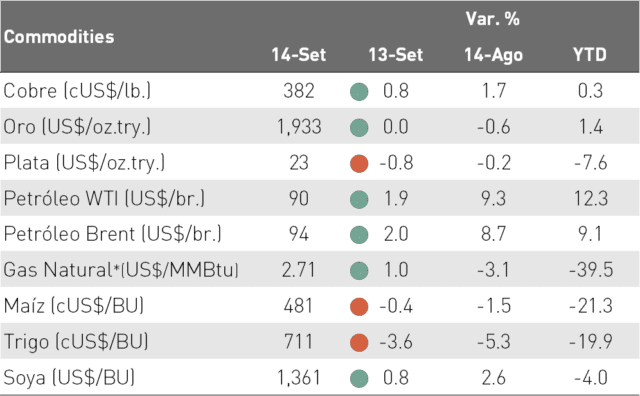Image resolution: width=640 pixels, height=396 pixels.
Task: Click the red indicator dot for Maíz
Action: (x=359, y=307)
